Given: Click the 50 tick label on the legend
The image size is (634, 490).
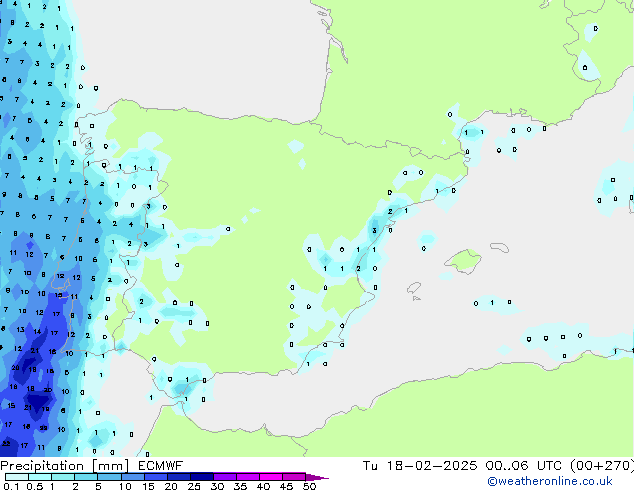Looking at the screenshot, I should [x=309, y=486].
